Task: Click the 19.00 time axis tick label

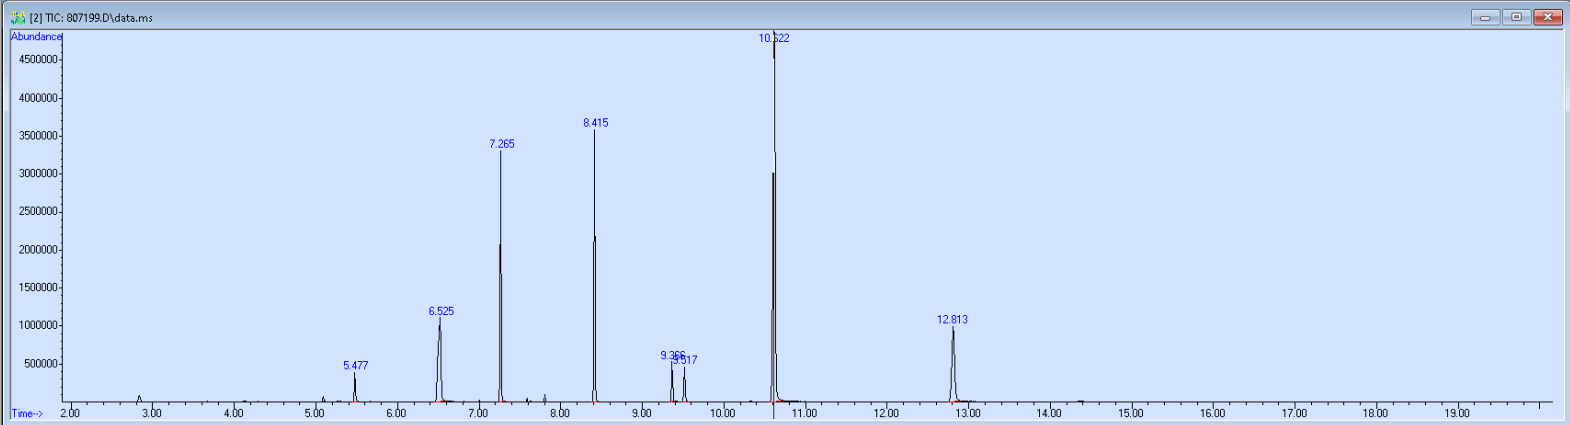Action: click(x=1457, y=413)
